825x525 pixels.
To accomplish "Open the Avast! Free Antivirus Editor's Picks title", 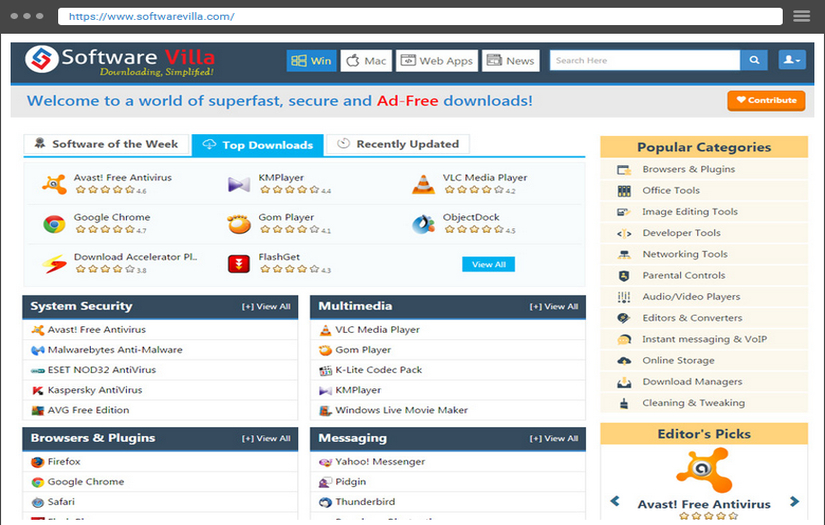I will pyautogui.click(x=704, y=504).
